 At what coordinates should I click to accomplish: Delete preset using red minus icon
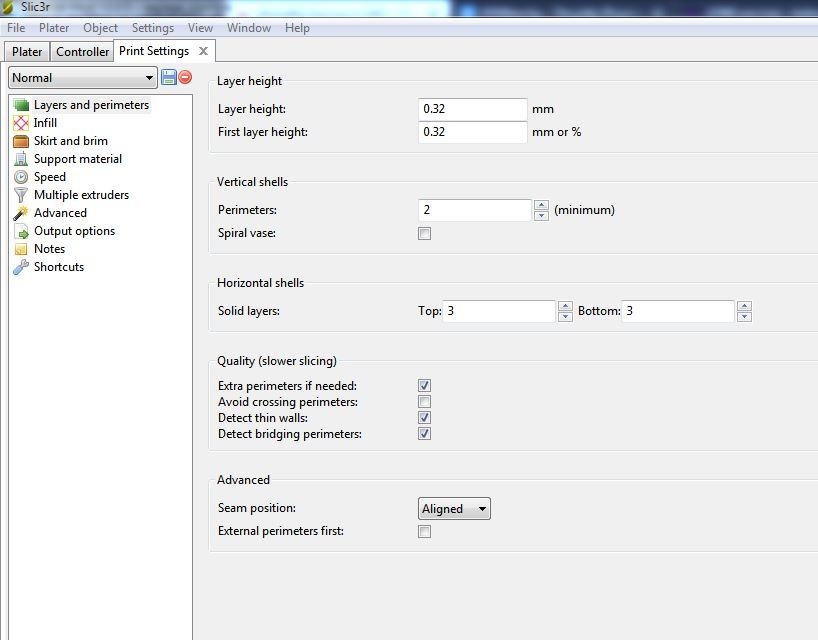coord(185,77)
